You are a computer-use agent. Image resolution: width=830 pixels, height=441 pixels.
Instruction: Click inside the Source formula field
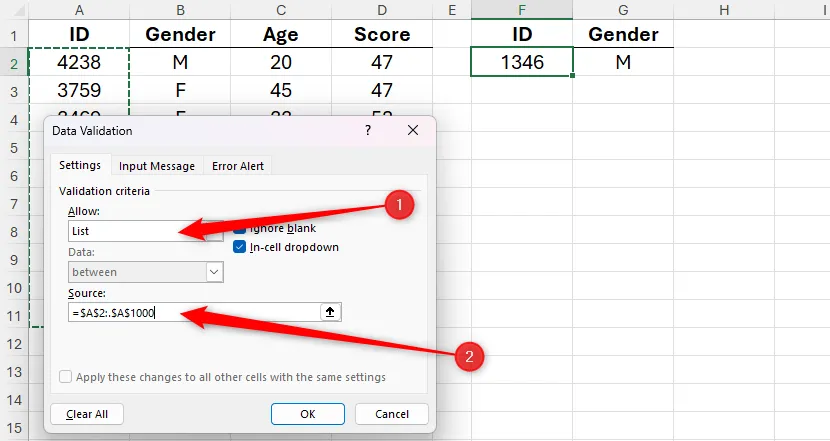point(190,313)
